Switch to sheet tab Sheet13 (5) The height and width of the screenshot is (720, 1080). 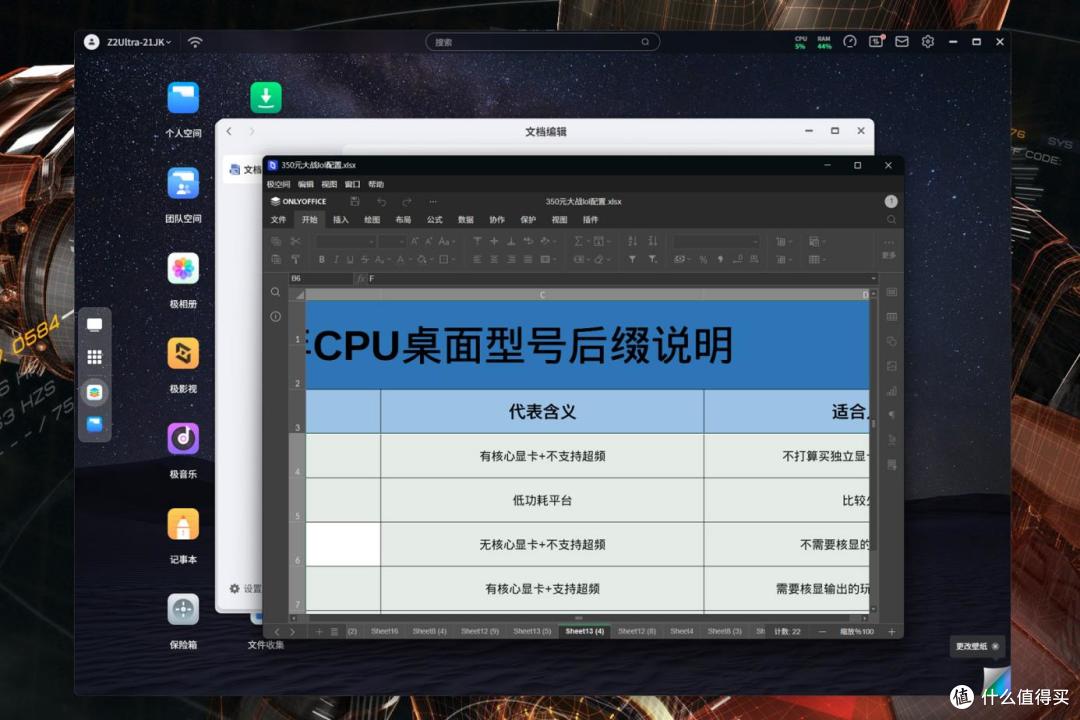532,631
